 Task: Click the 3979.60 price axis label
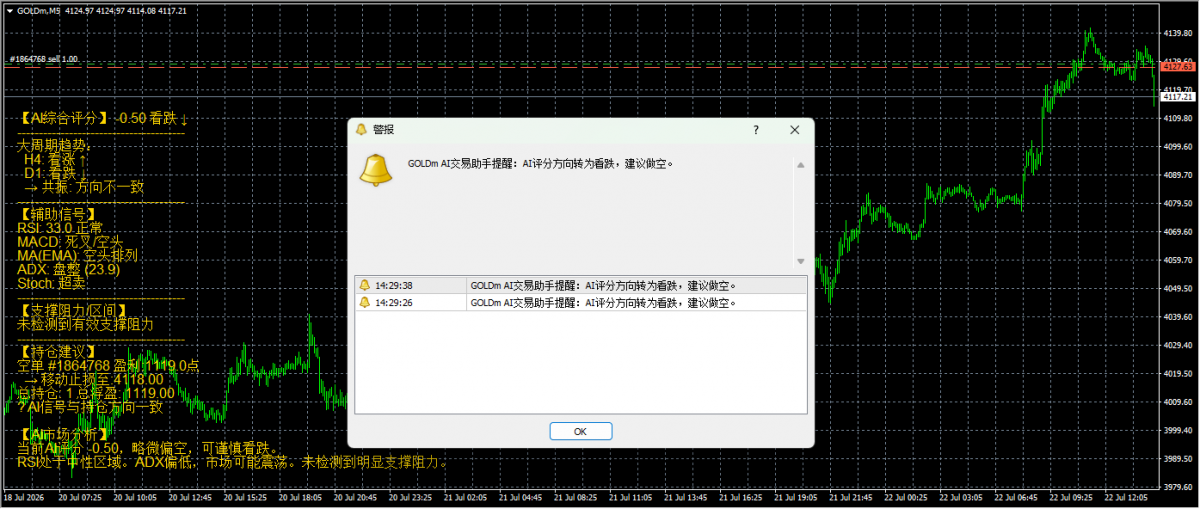(x=1179, y=487)
